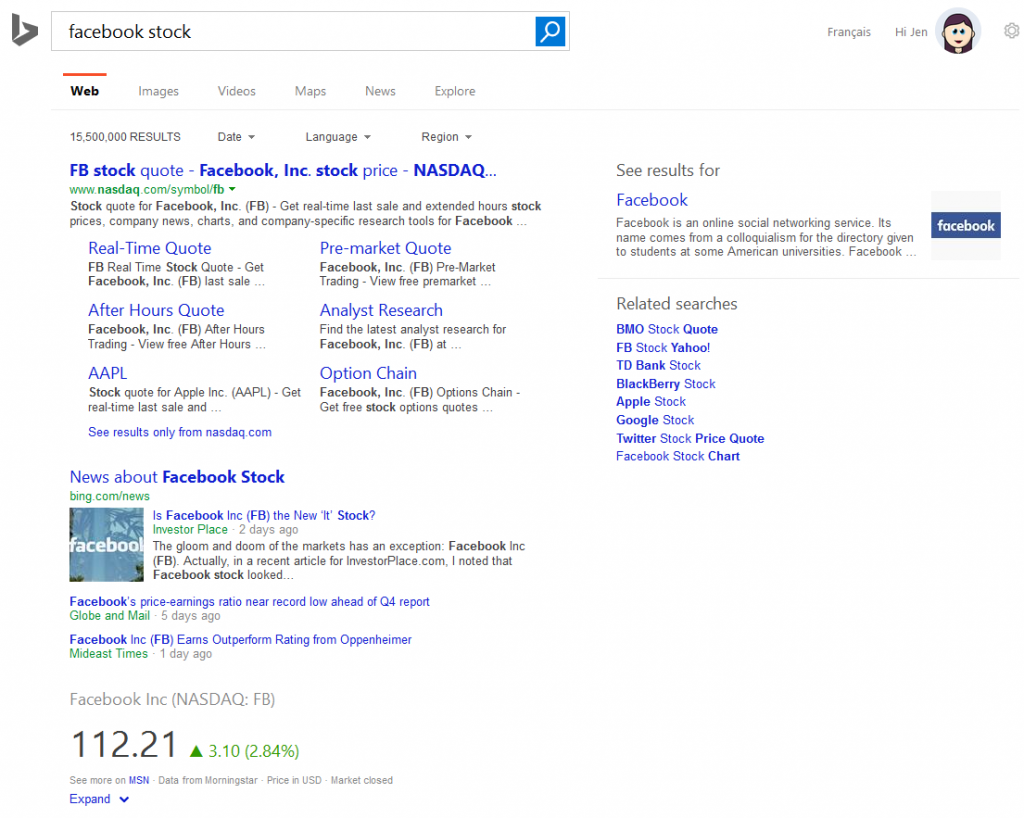This screenshot has width=1024, height=818.
Task: Click the Facebook news article thumbnail
Action: pyautogui.click(x=106, y=544)
